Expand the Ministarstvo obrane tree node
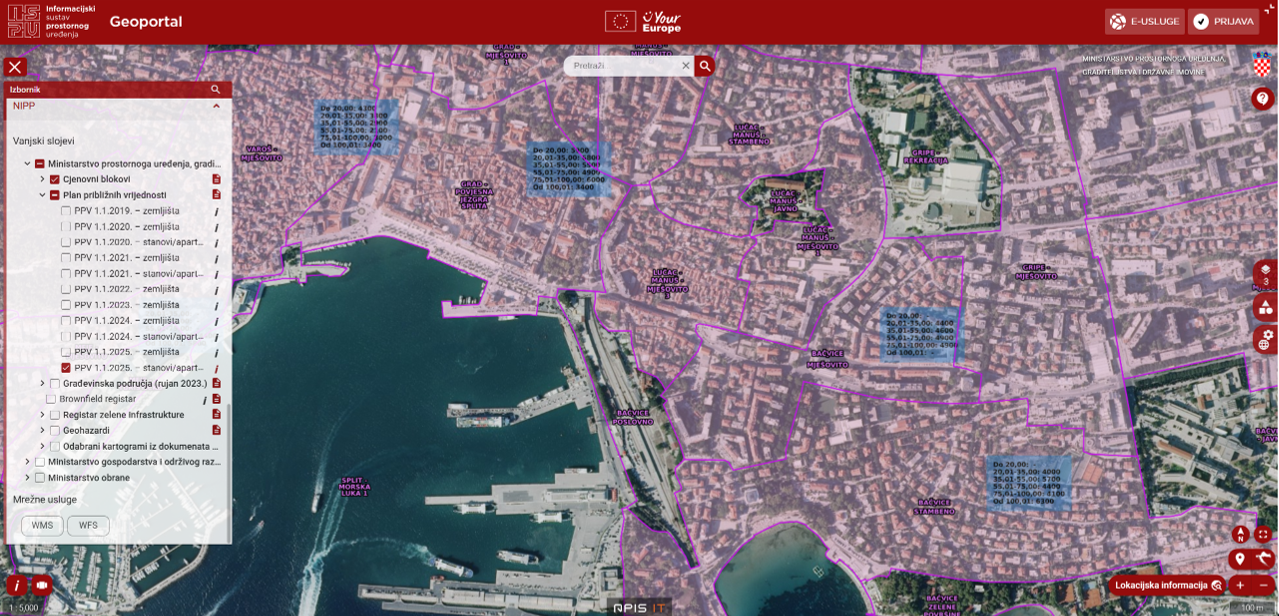Viewport: 1279px width, 616px height. pyautogui.click(x=27, y=478)
